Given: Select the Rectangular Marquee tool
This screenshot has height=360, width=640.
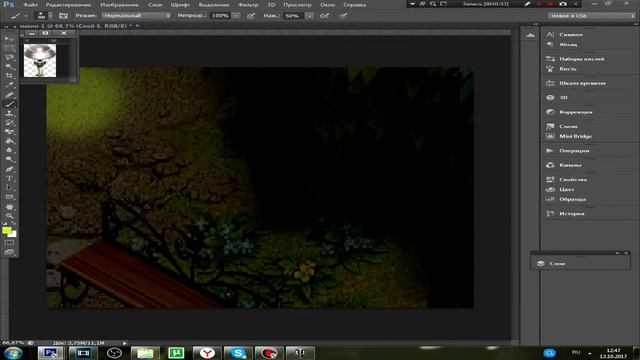Looking at the screenshot, I should [x=9, y=48].
